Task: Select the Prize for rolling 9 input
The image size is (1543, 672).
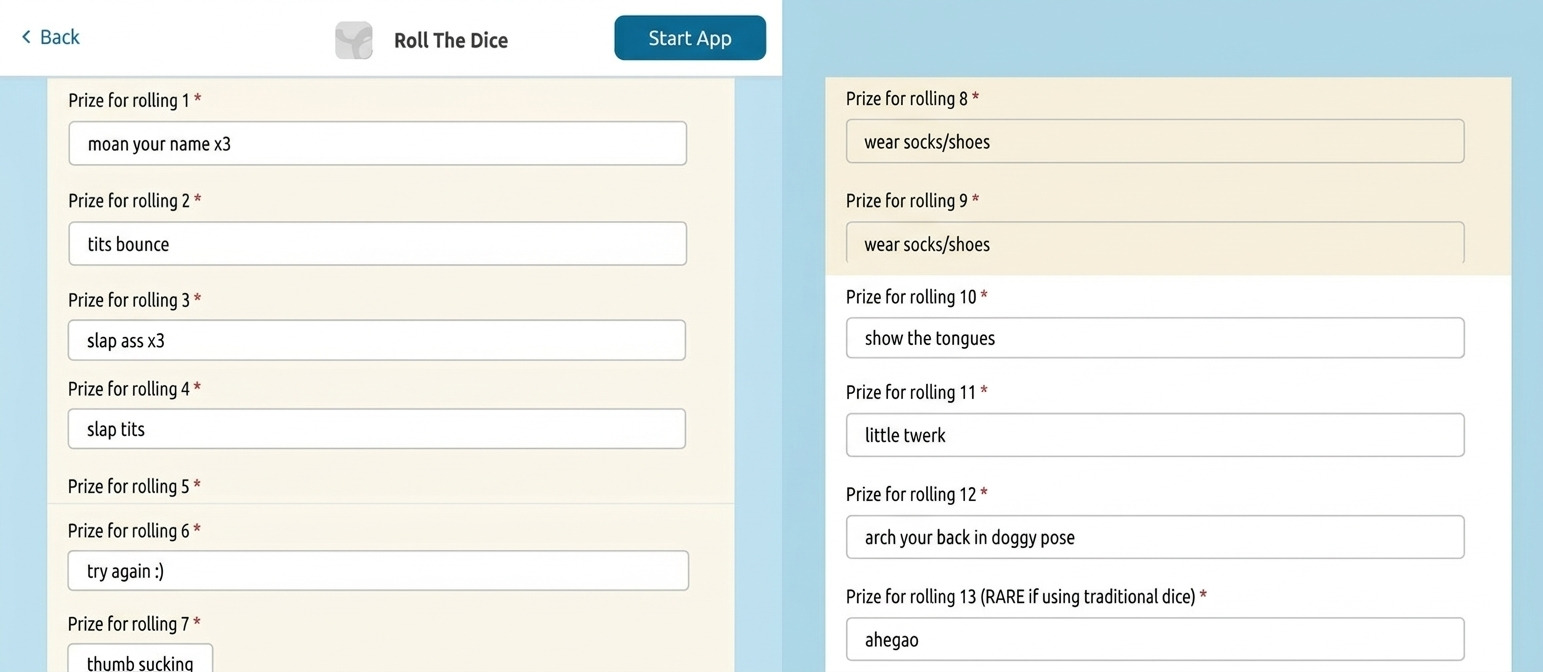Action: pos(1155,243)
